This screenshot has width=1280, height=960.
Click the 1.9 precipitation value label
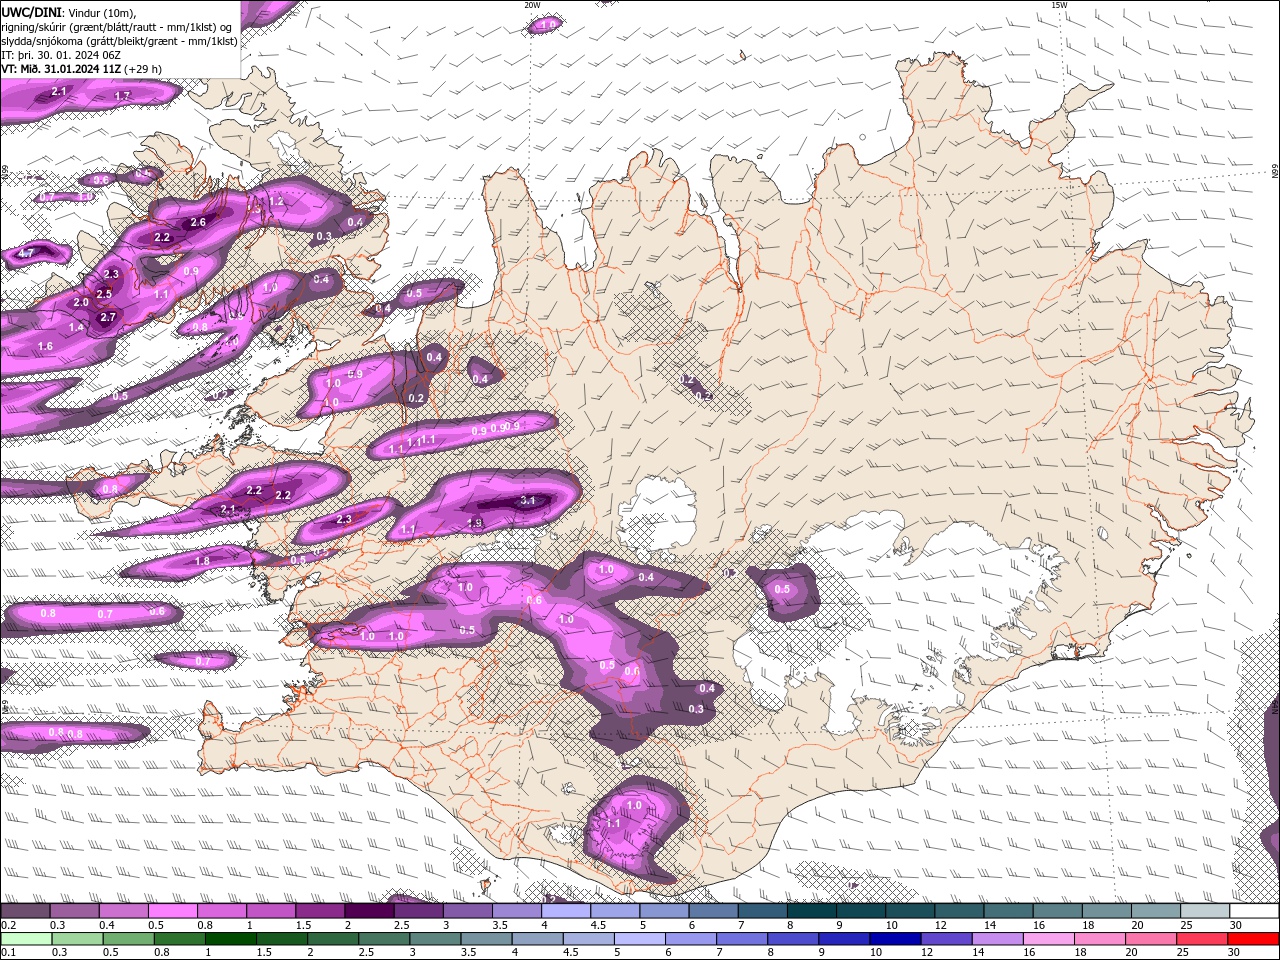(476, 523)
